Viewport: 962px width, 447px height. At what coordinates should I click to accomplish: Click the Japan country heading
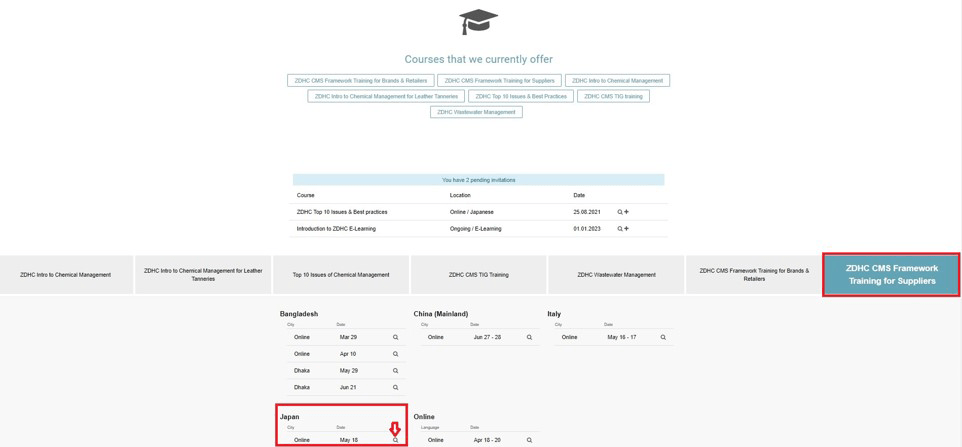290,417
